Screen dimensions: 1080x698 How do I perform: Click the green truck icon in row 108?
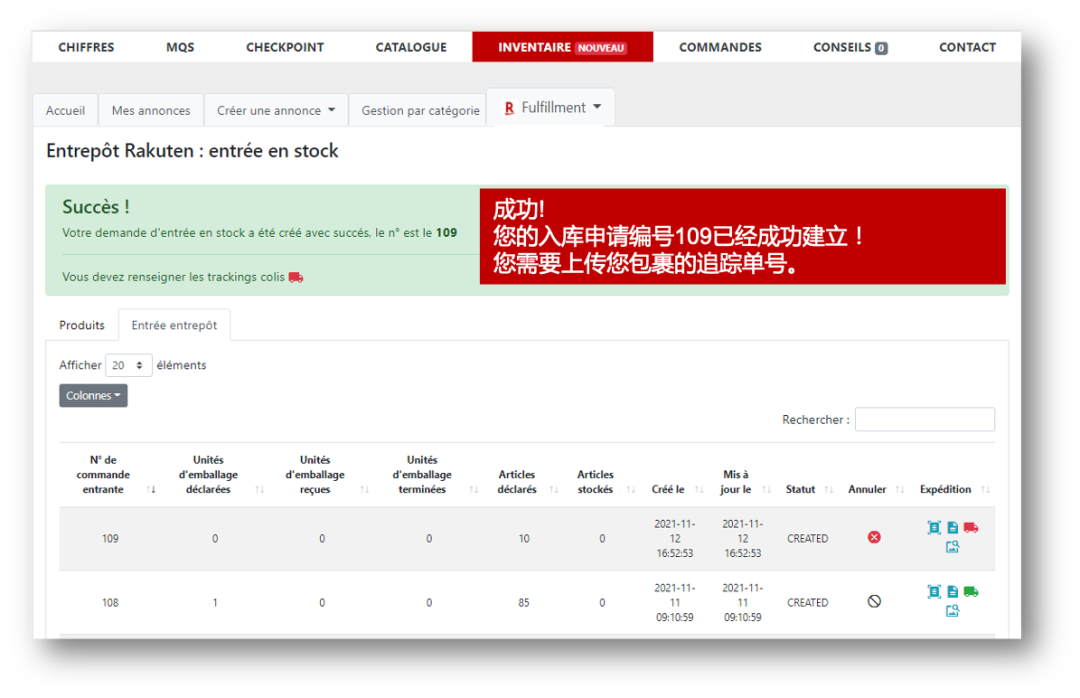[970, 592]
